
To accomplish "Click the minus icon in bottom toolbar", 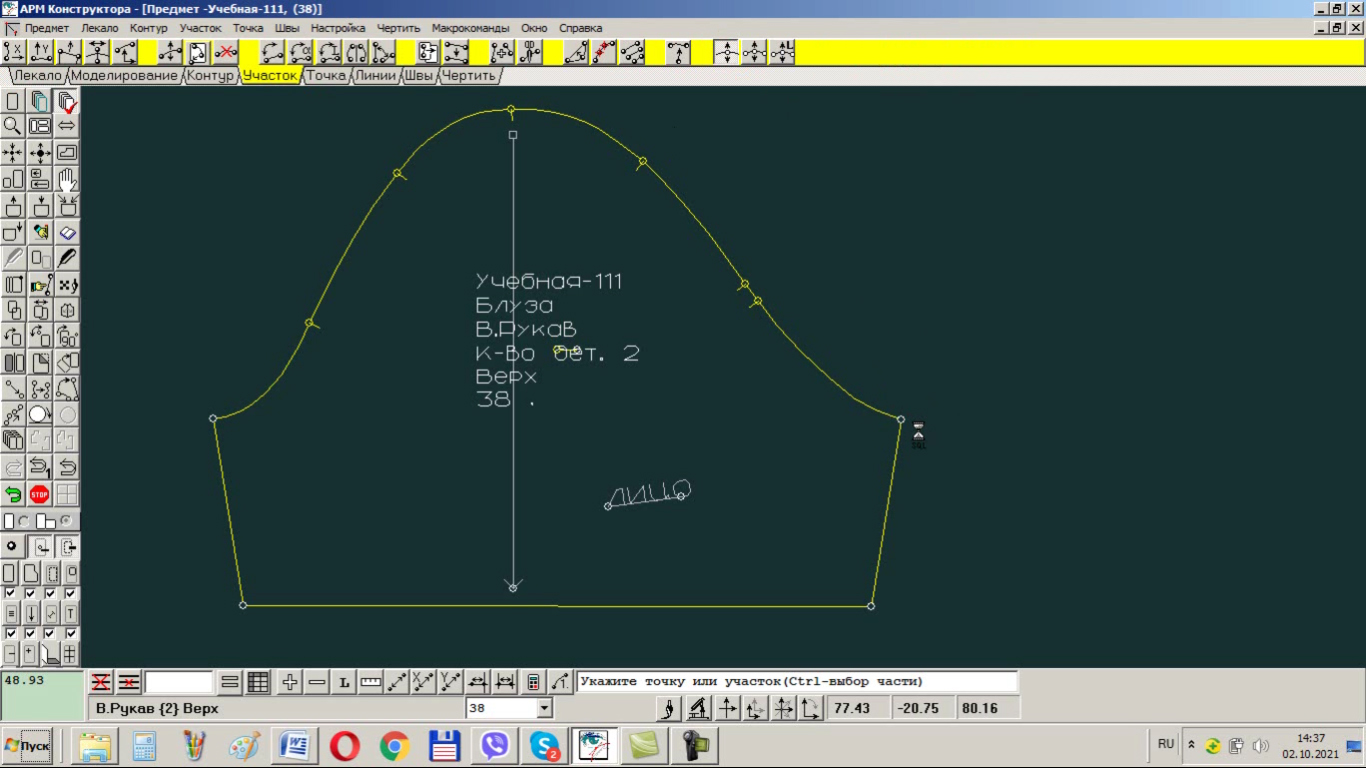I will pos(317,682).
